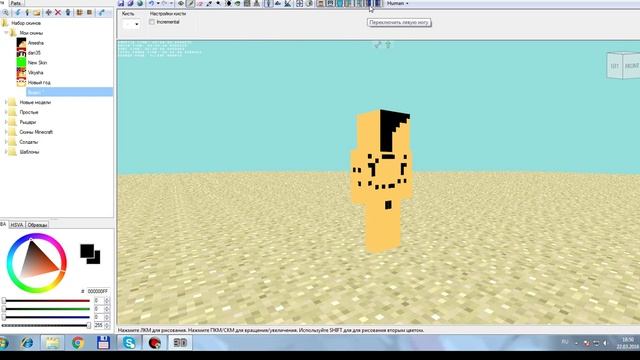
Task: Click the Fetch skin icon in skin toolbar
Action: pyautogui.click(x=101, y=13)
